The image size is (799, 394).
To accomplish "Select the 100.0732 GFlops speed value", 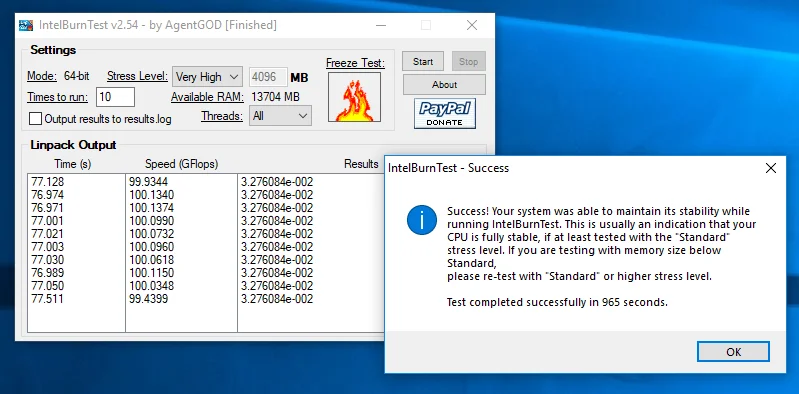I will pos(151,234).
